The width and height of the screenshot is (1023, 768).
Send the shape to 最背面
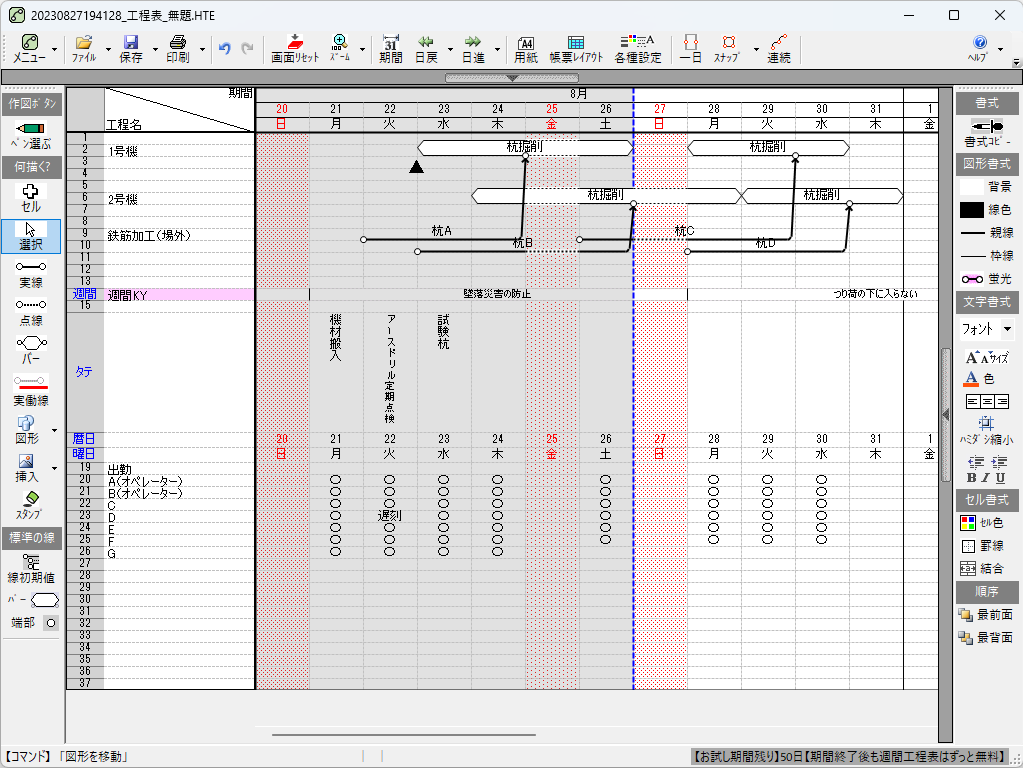pos(985,637)
